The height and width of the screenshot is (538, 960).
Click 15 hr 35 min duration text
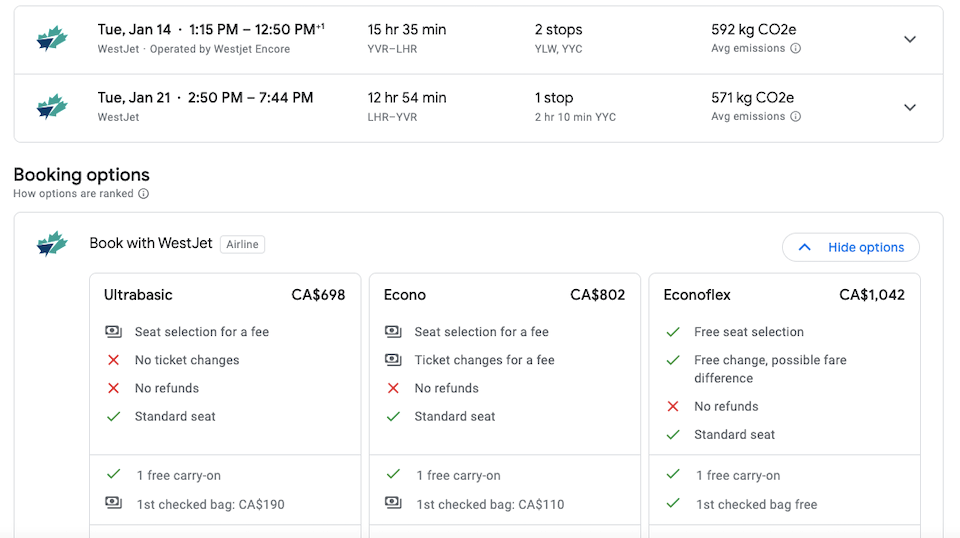(407, 29)
